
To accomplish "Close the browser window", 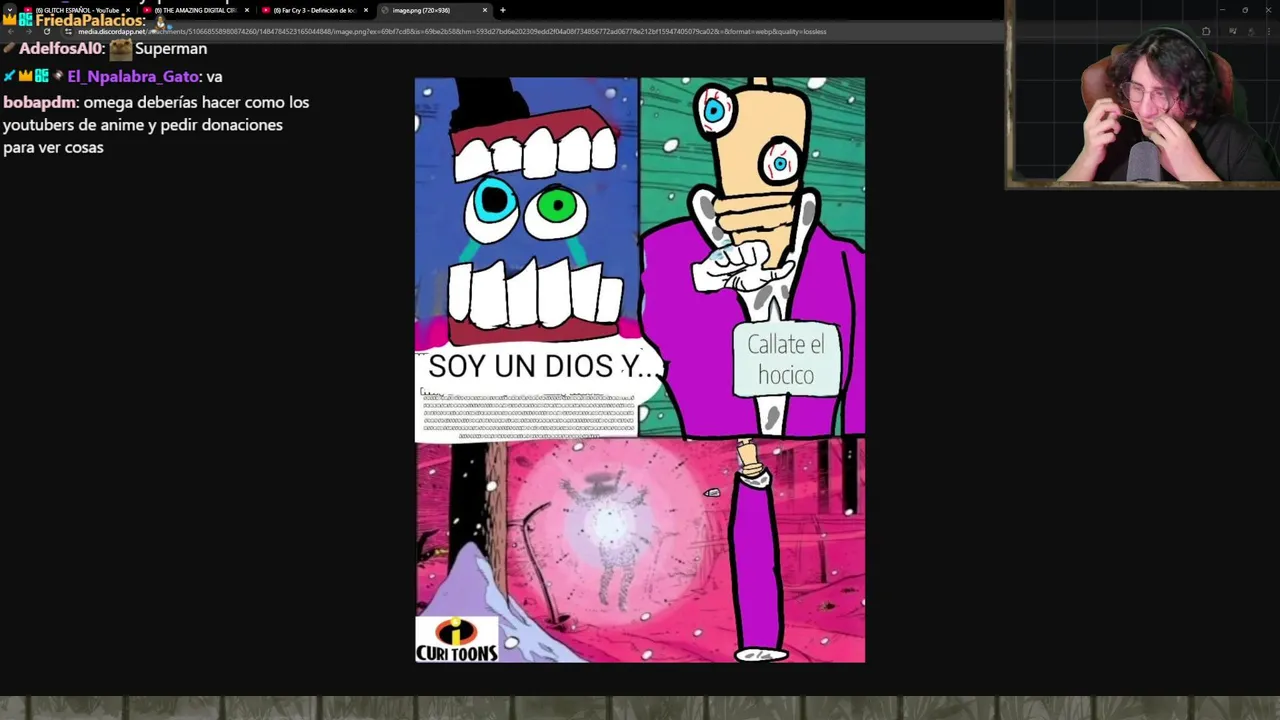I will point(1268,10).
